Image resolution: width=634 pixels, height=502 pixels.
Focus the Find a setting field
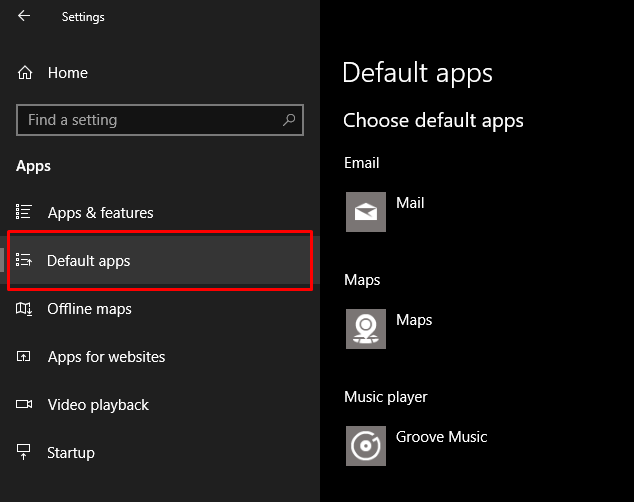[x=150, y=120]
